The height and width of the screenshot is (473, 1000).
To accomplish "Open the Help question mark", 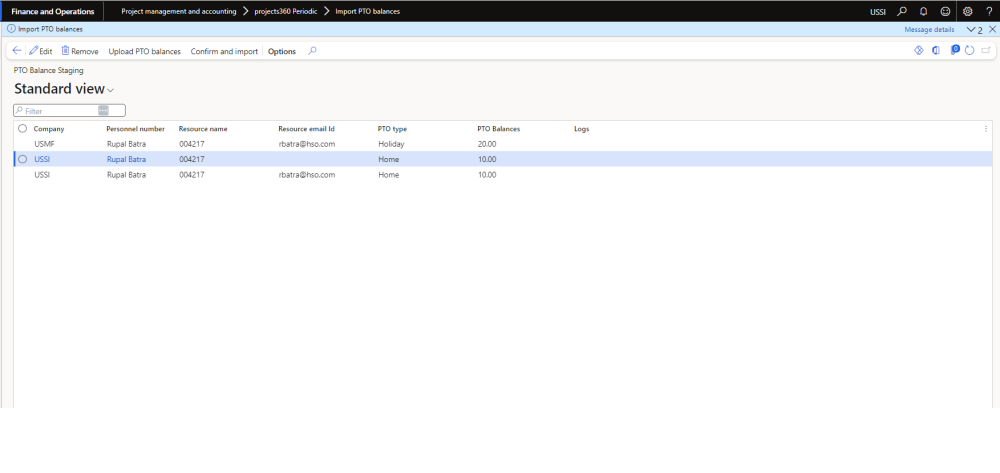I will pyautogui.click(x=989, y=11).
